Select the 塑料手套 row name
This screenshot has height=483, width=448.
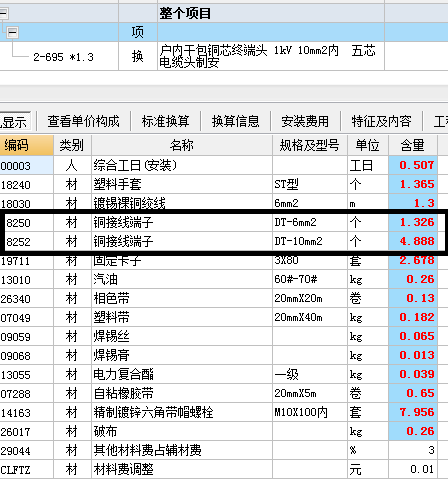pyautogui.click(x=182, y=184)
